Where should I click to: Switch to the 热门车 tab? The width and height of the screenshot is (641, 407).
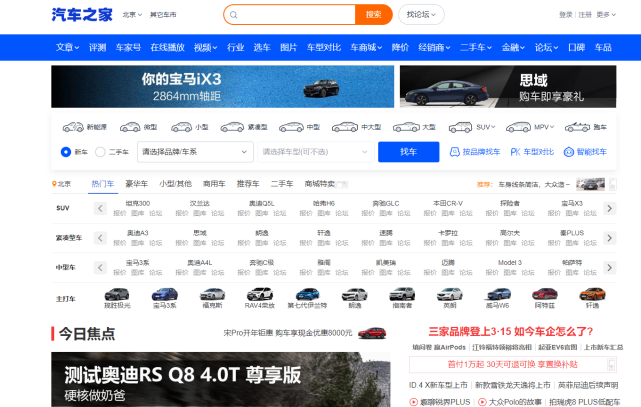click(103, 184)
